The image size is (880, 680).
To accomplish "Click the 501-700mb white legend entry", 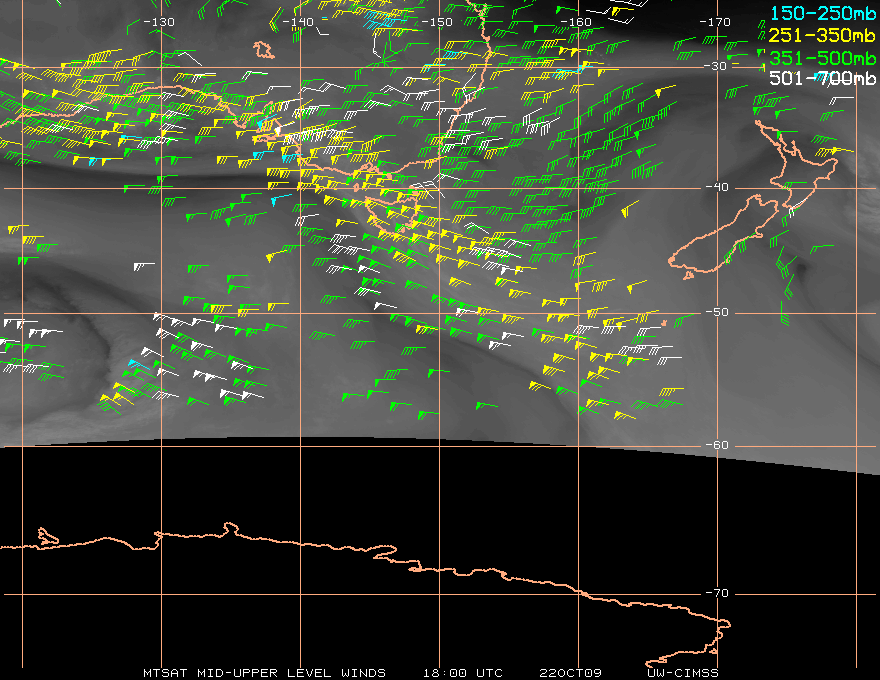I will [x=823, y=78].
